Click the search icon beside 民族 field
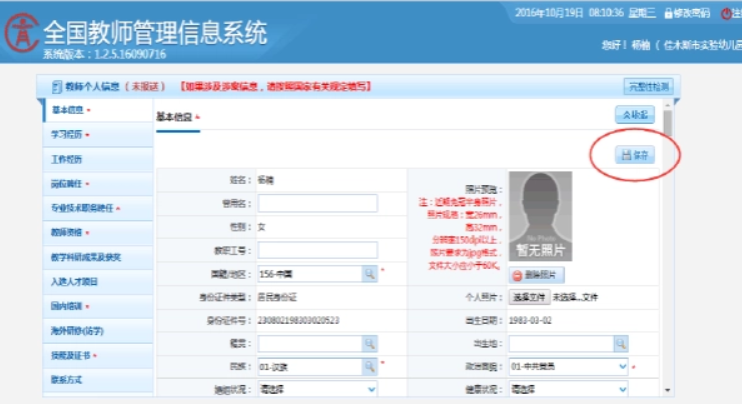Screen dimensions: 742x404 coord(368,366)
